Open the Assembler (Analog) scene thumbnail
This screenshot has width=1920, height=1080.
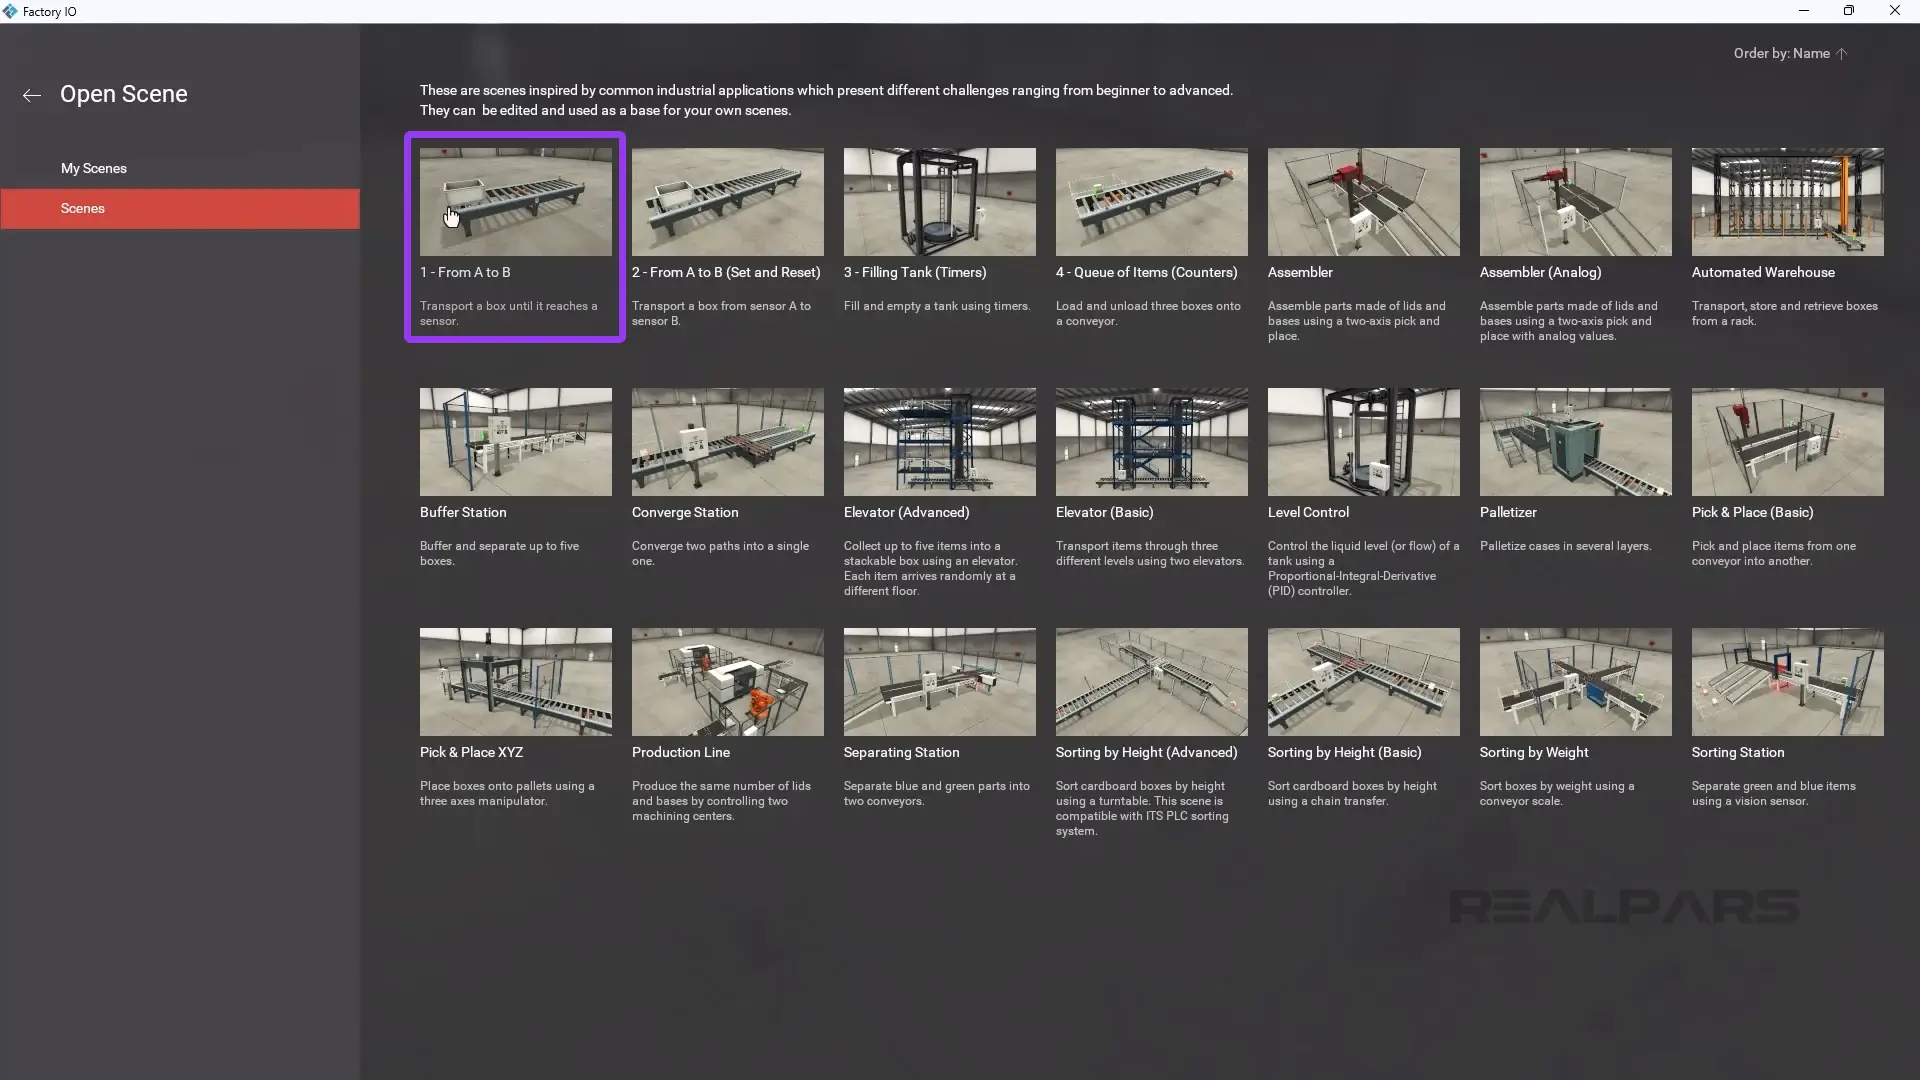click(1575, 202)
